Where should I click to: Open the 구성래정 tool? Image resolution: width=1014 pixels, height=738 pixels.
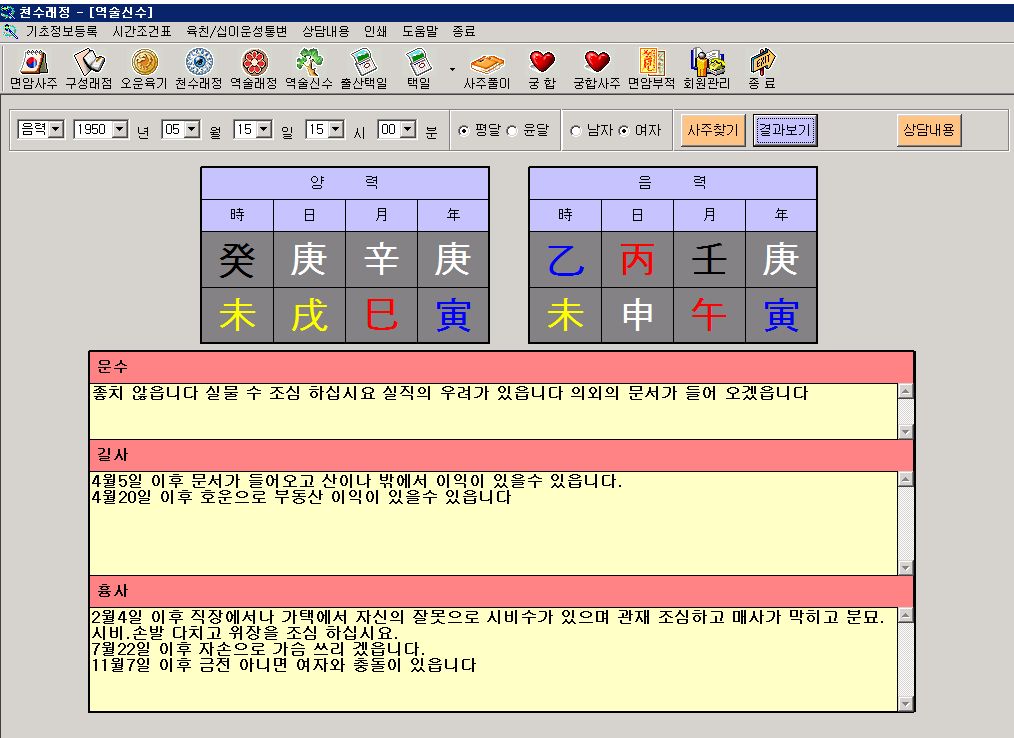click(89, 69)
